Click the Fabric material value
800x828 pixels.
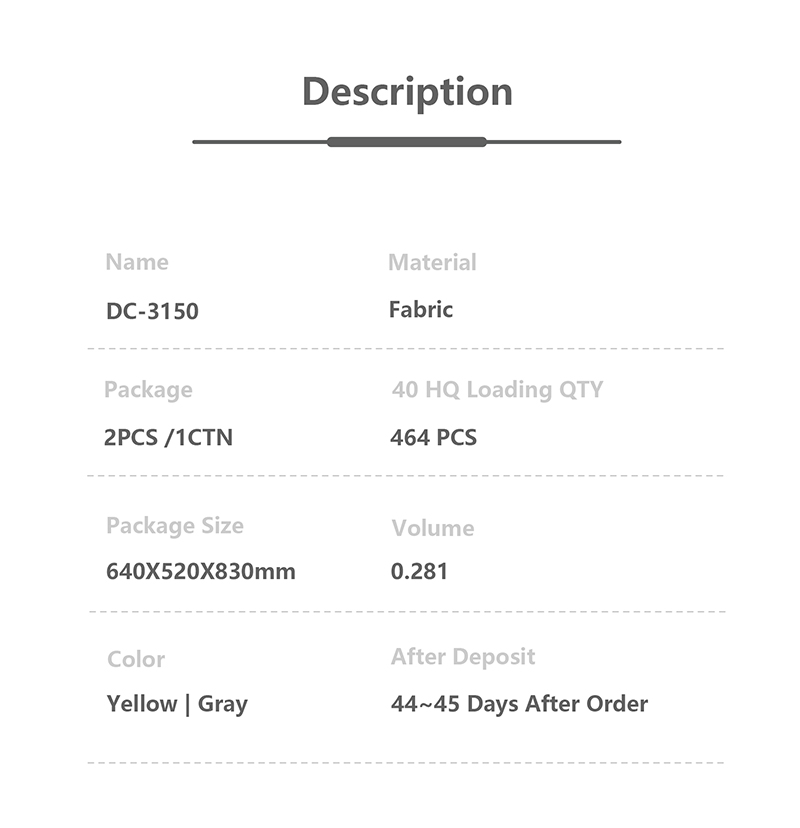click(421, 309)
